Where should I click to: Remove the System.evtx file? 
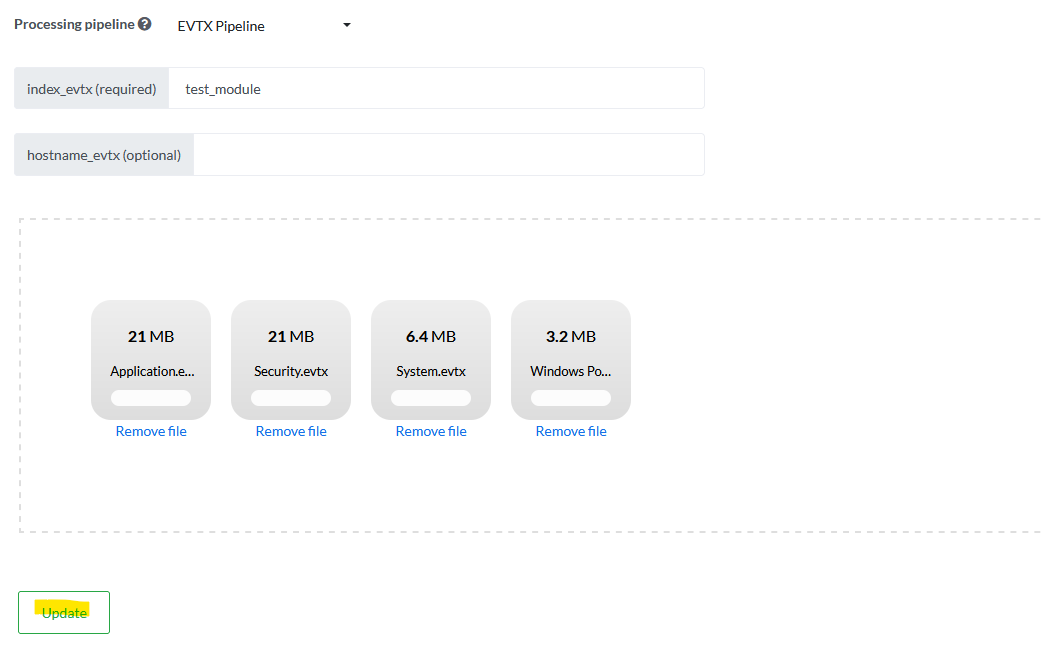click(431, 432)
